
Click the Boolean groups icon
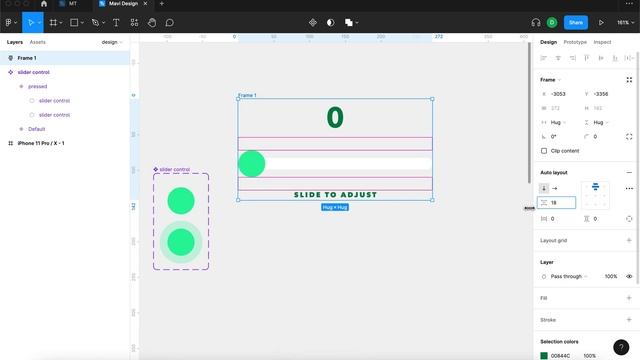click(349, 23)
